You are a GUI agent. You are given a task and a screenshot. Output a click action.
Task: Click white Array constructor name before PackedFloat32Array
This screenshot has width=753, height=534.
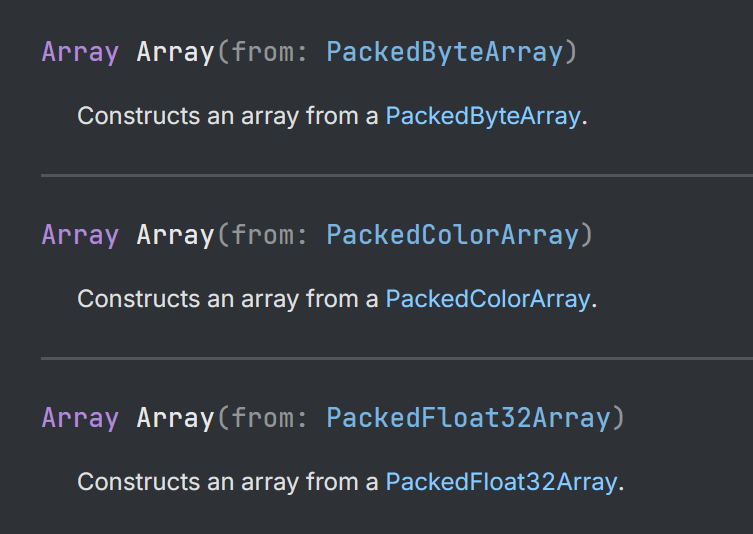175,418
